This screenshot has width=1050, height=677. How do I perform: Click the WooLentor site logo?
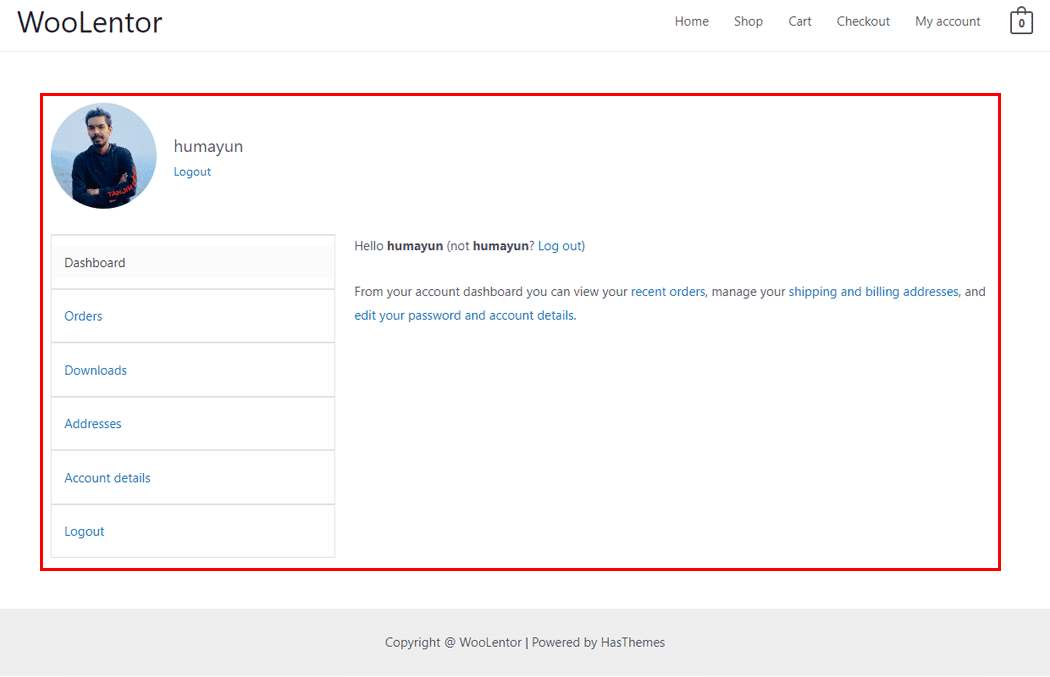click(90, 22)
